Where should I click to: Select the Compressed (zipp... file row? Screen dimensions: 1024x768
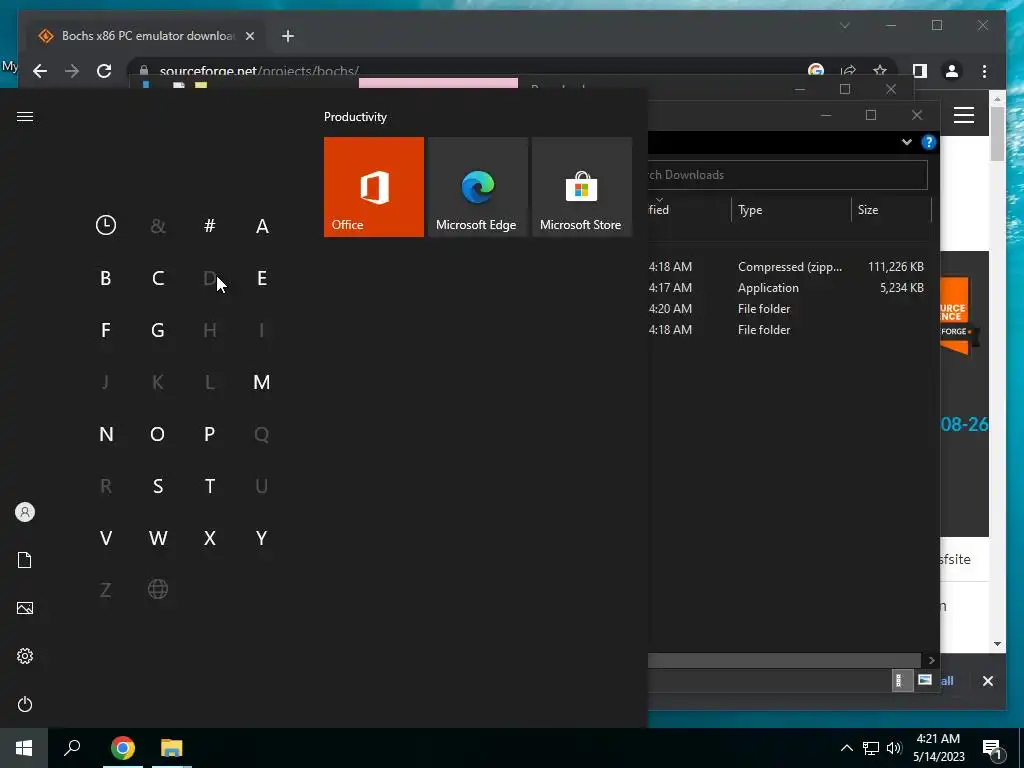coord(787,266)
